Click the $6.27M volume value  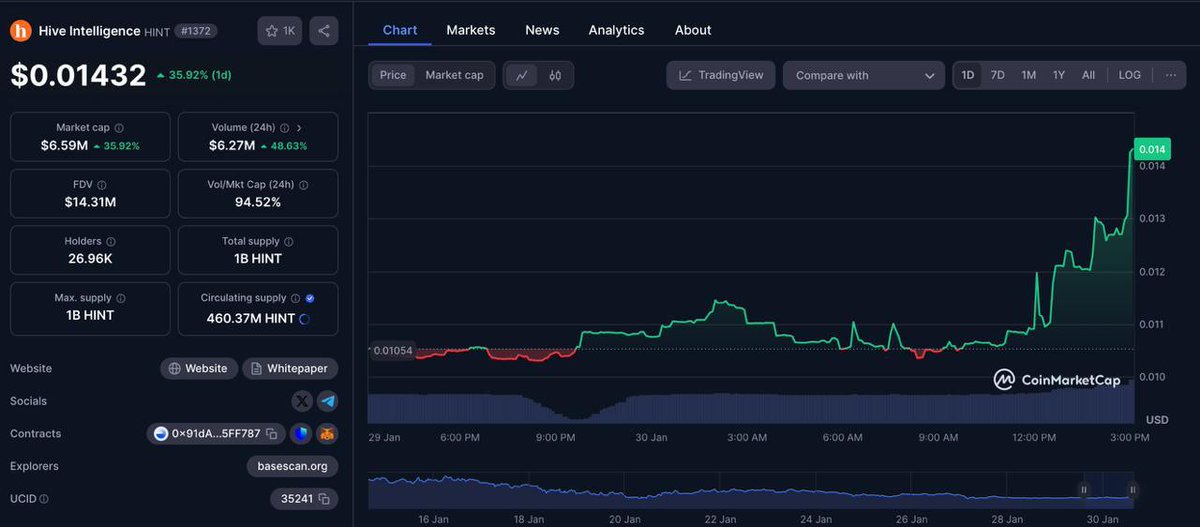(x=232, y=146)
